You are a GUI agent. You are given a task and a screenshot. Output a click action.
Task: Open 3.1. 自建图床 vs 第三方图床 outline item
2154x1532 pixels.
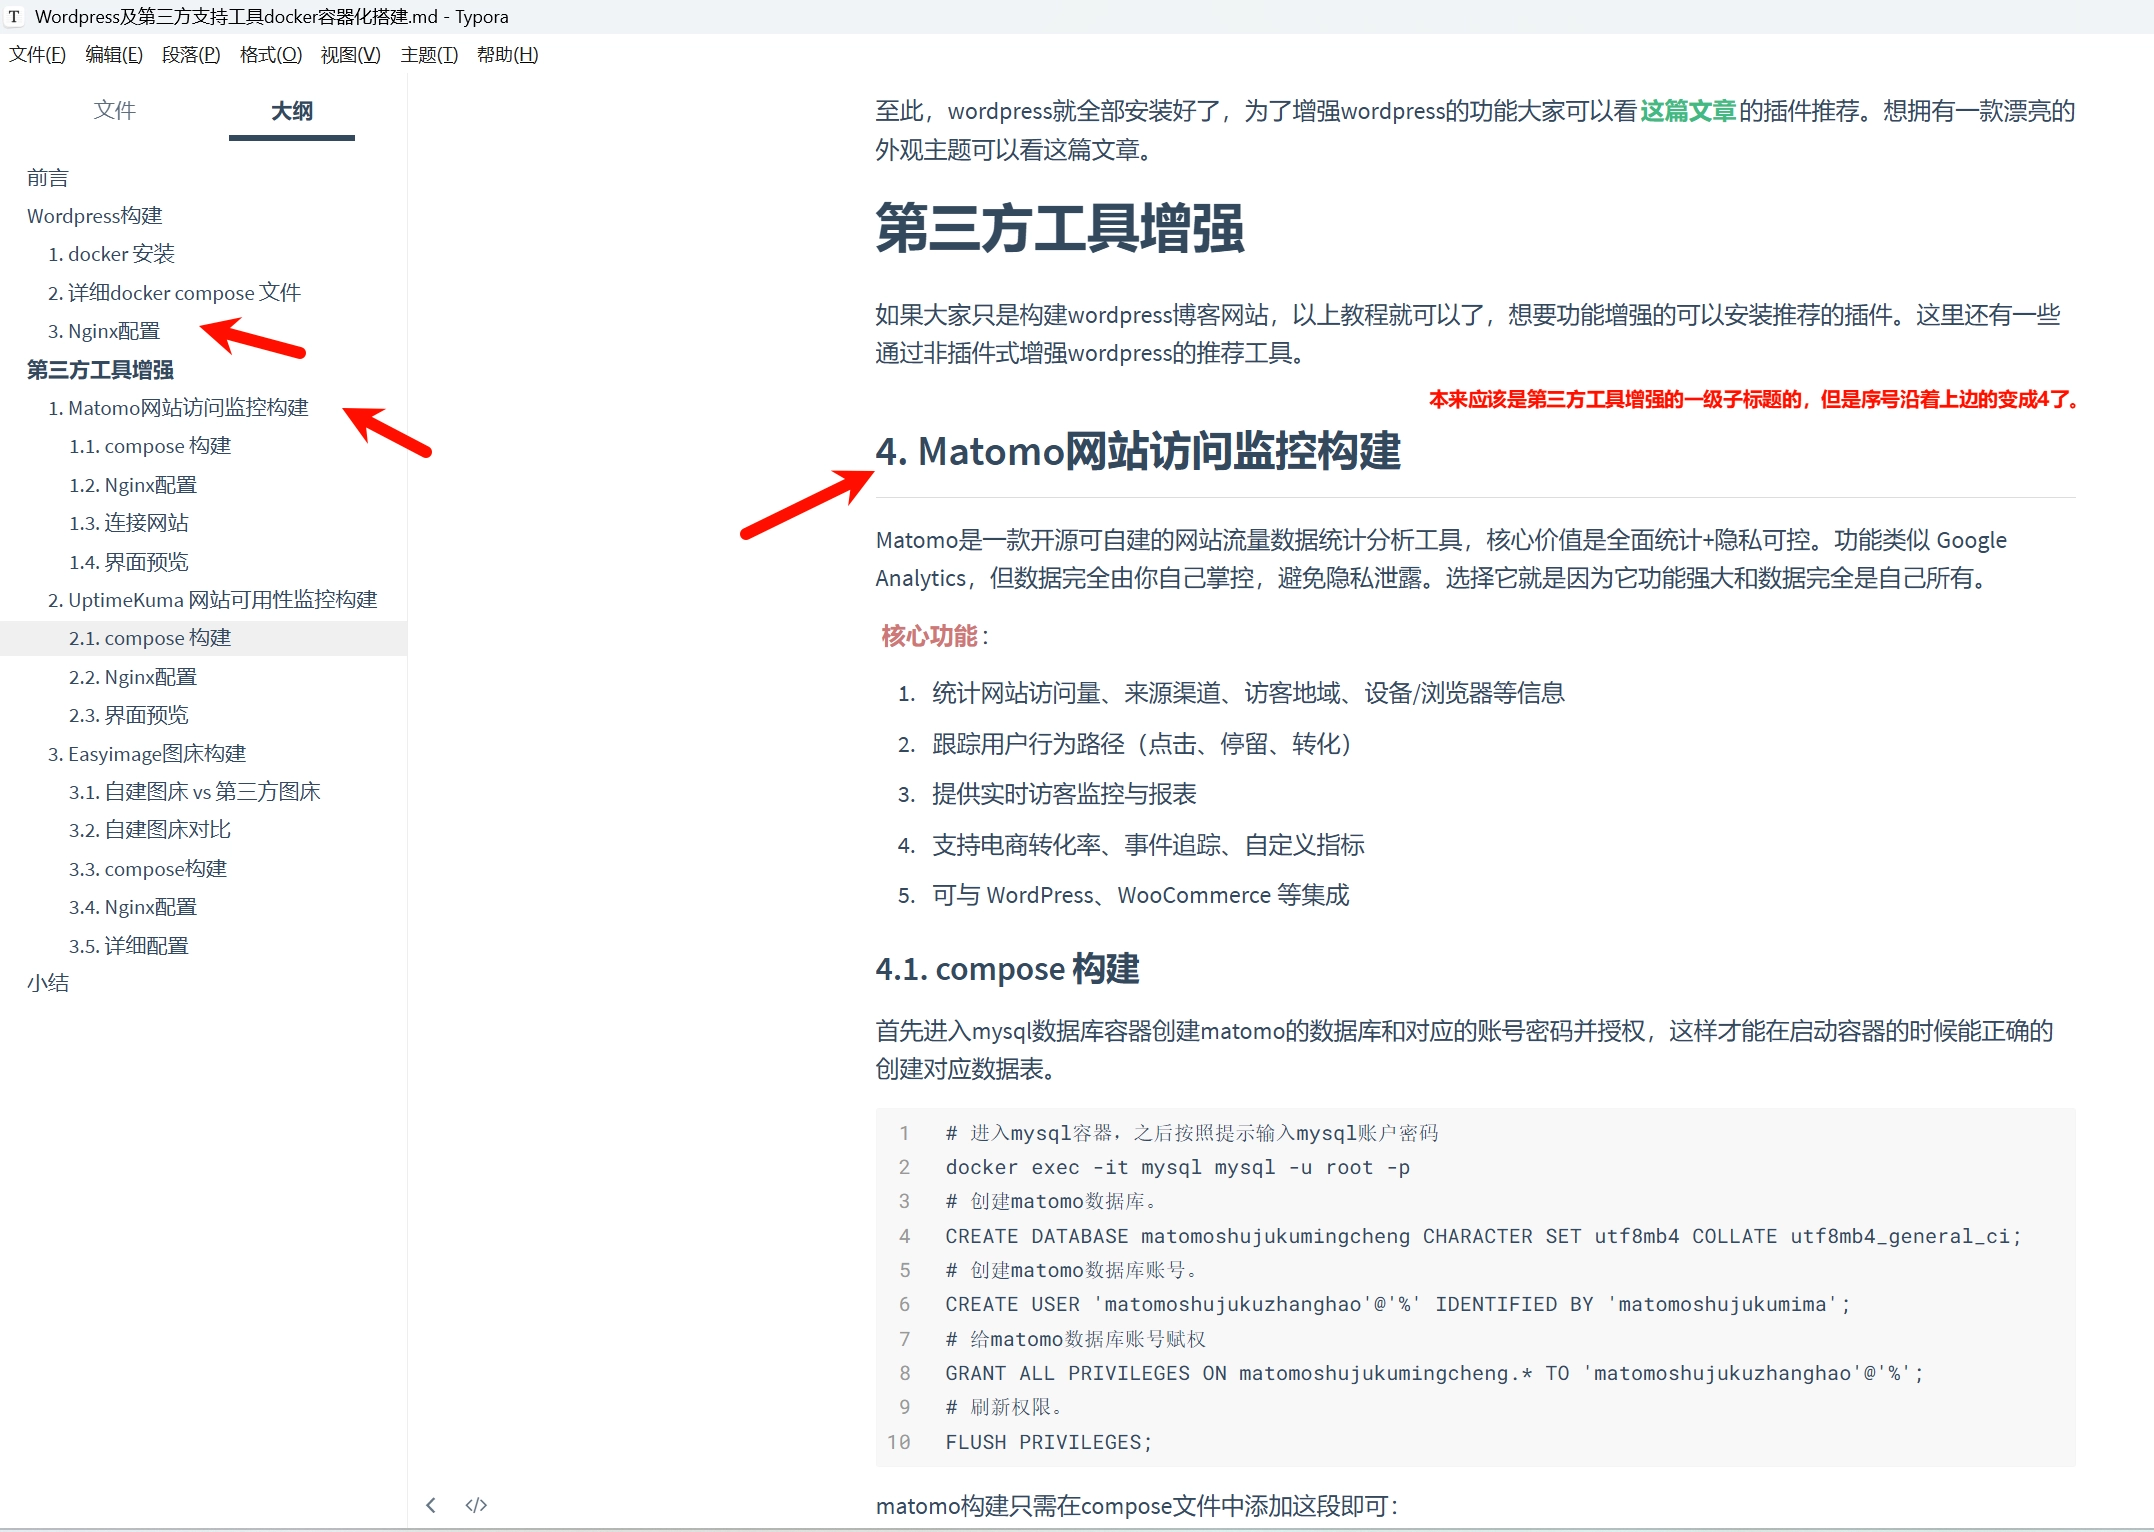(195, 792)
